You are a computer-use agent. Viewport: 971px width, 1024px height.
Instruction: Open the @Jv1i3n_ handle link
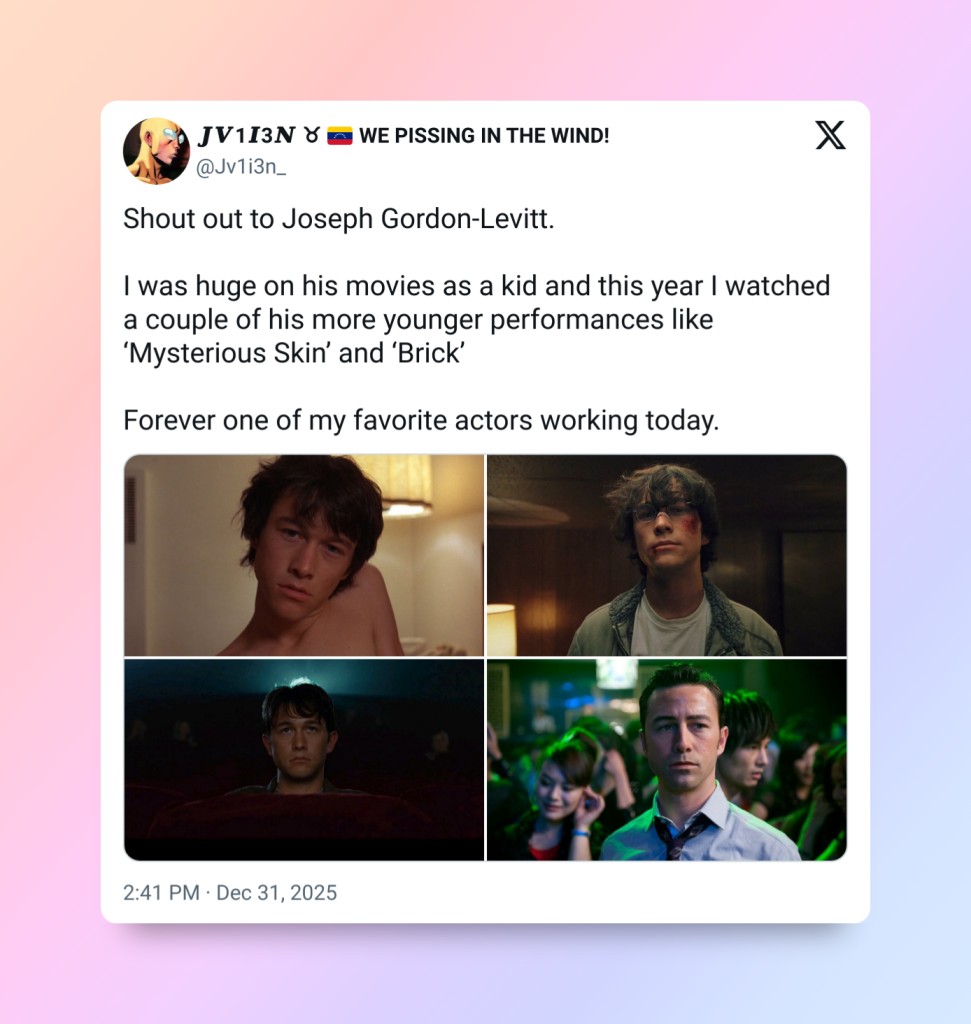click(241, 167)
